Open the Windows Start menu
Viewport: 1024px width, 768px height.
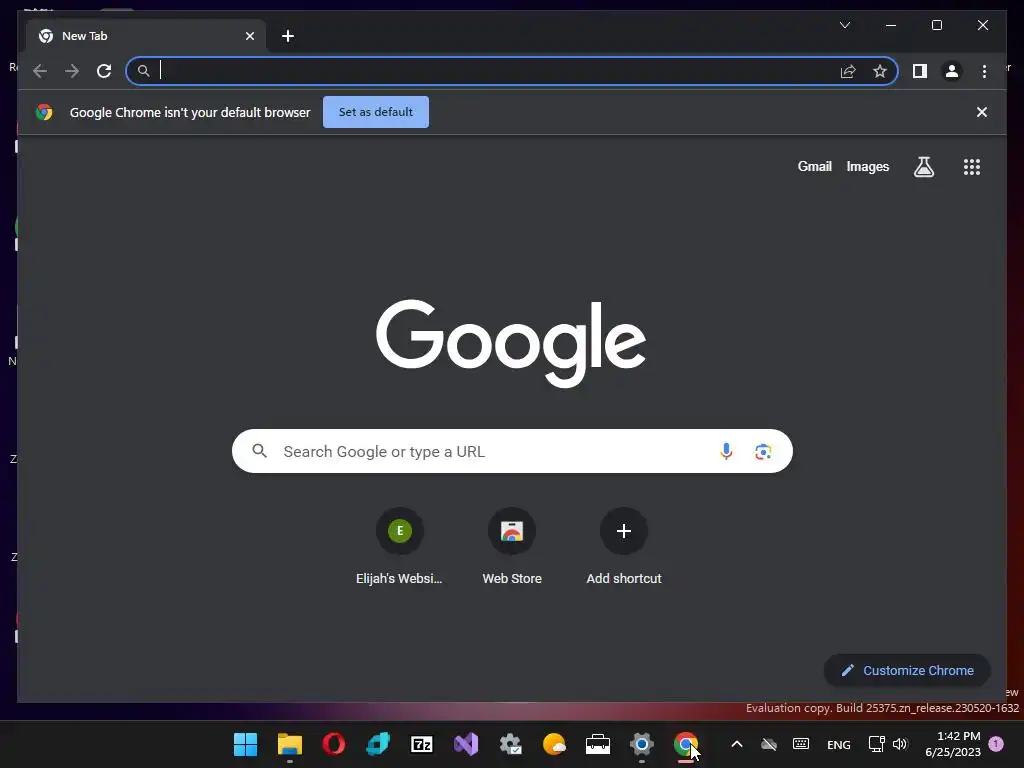coord(246,744)
